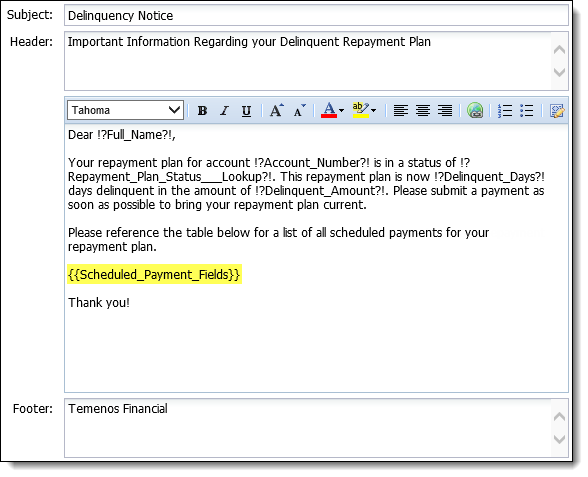Open the insert field editor icon
The width and height of the screenshot is (588, 477).
[x=557, y=111]
